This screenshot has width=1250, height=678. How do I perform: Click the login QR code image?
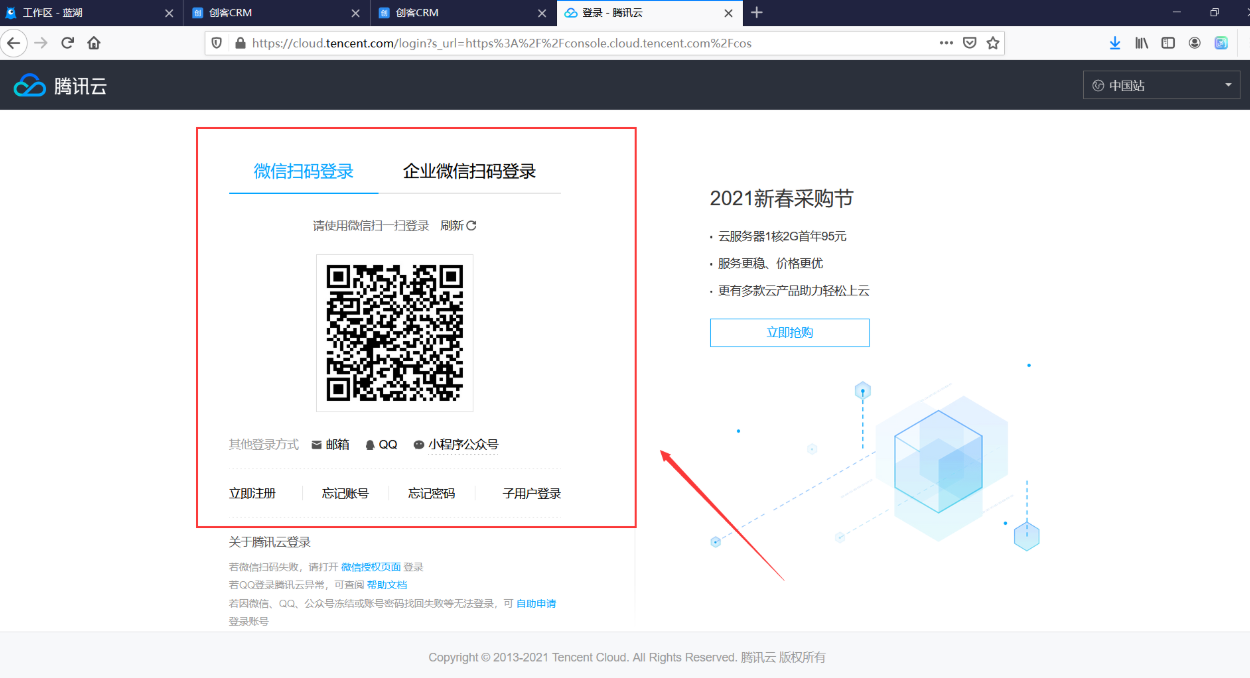(x=395, y=333)
